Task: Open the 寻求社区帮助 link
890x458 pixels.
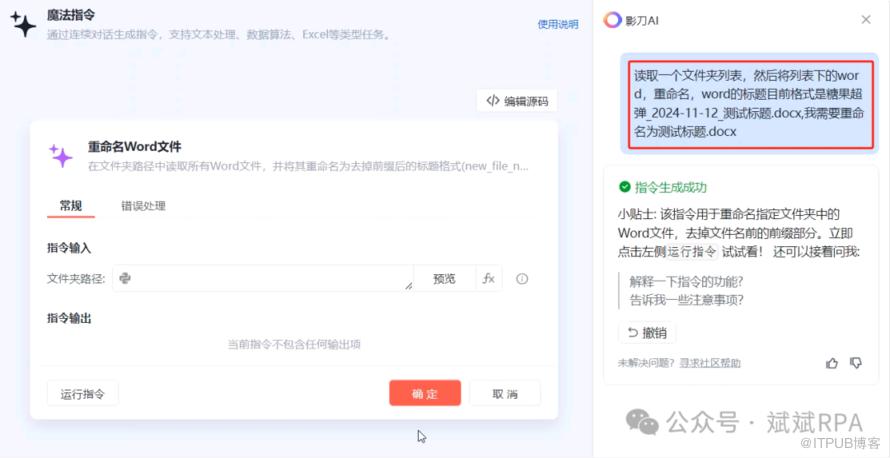Action: point(710,363)
